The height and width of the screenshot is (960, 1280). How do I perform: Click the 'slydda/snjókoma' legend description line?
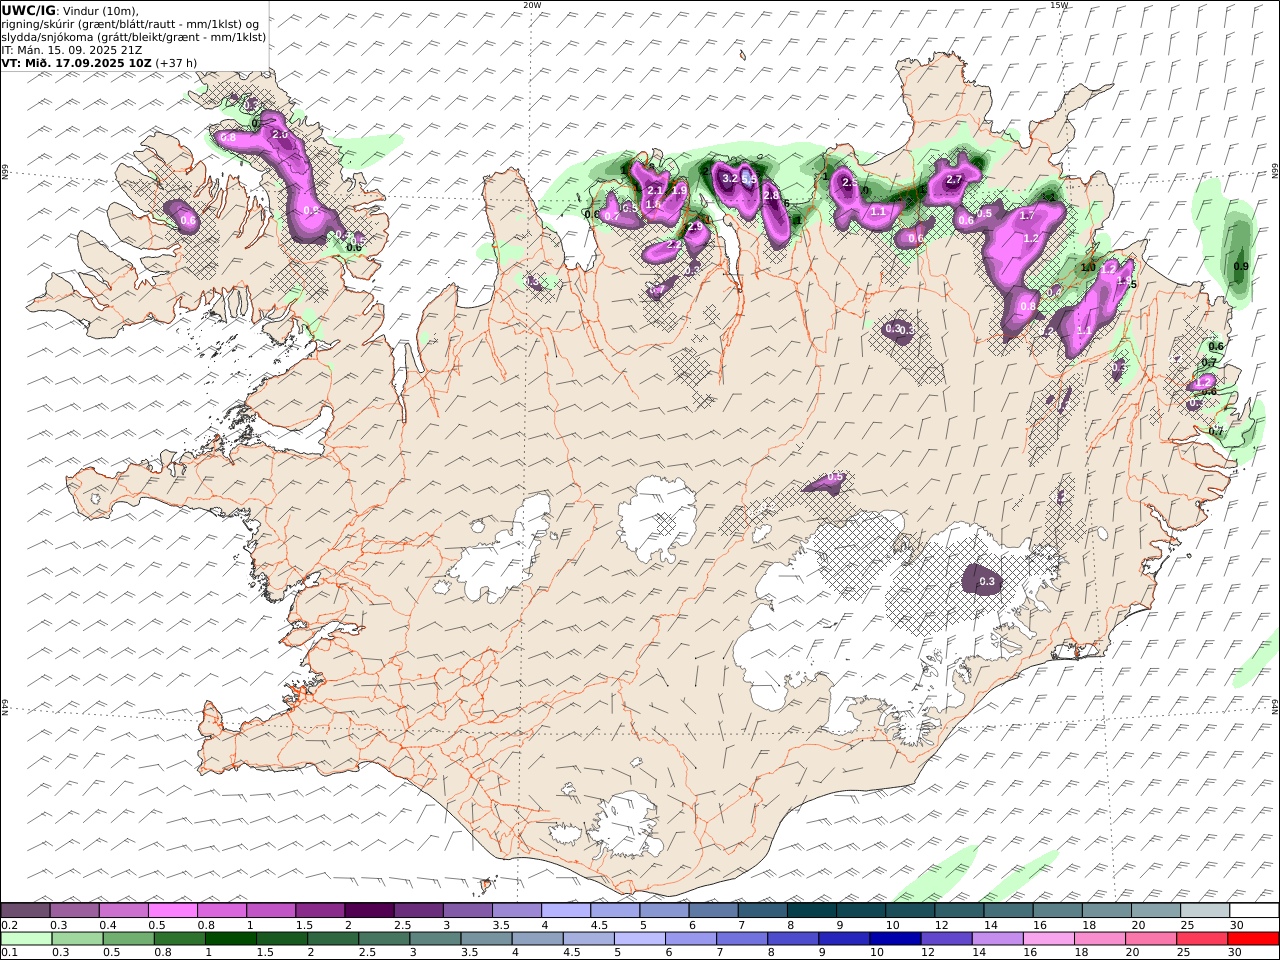(x=134, y=37)
